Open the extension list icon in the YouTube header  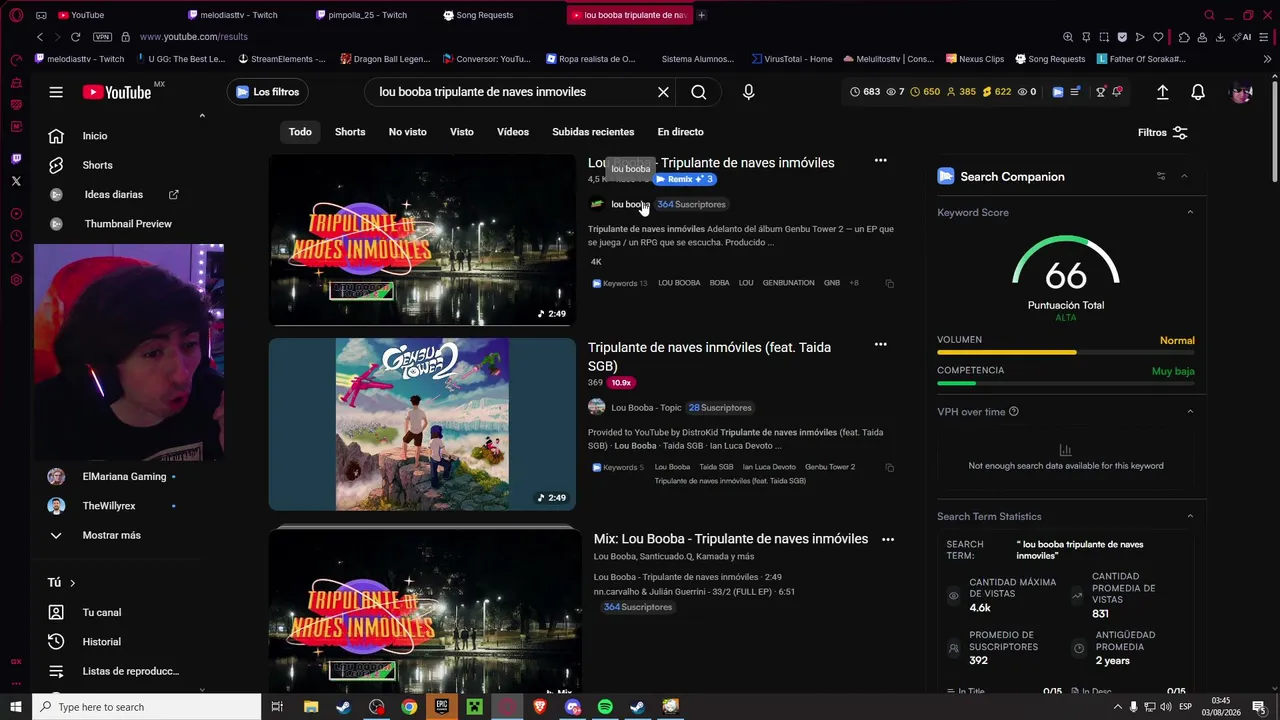tap(1075, 92)
